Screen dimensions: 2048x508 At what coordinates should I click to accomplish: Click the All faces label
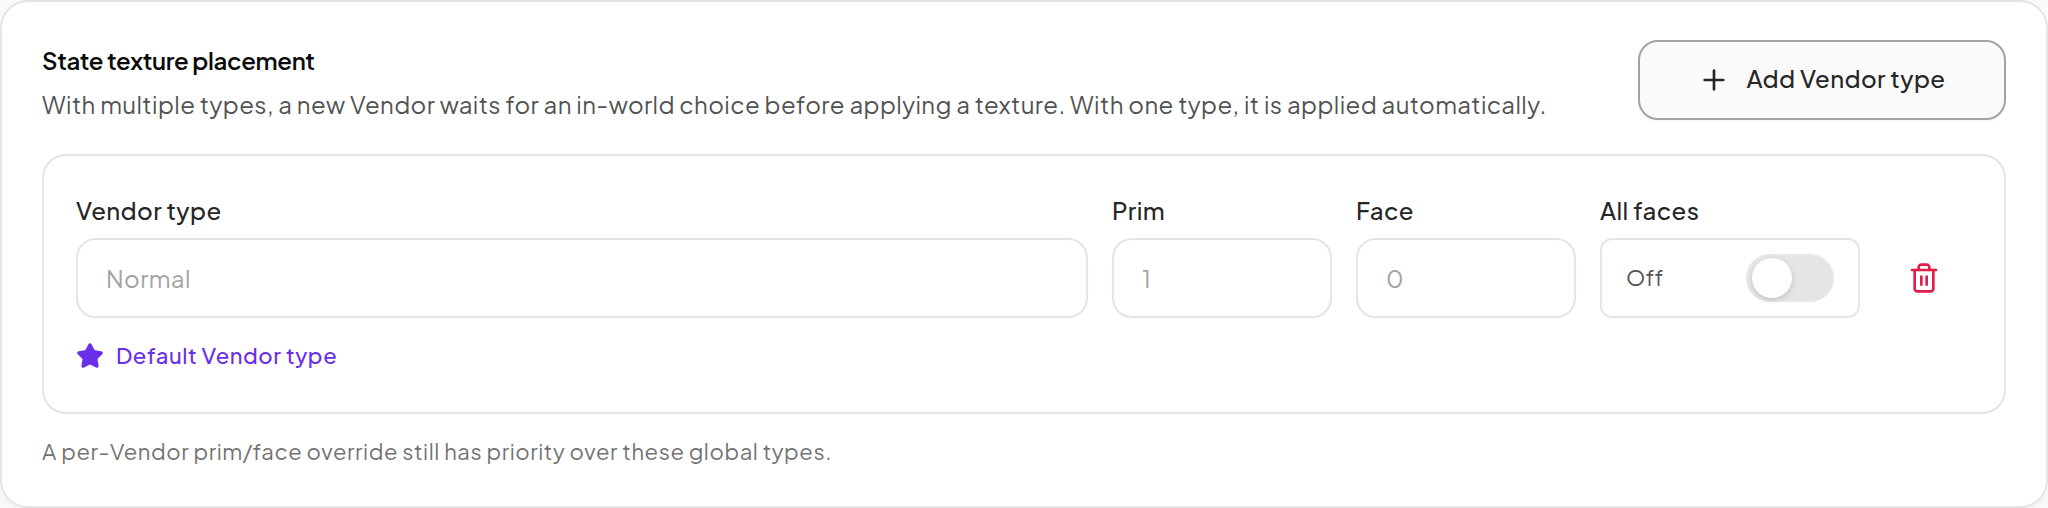pyautogui.click(x=1649, y=212)
